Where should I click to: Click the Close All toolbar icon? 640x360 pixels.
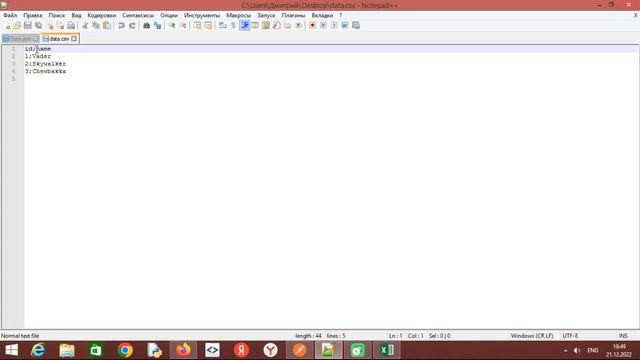pos(60,26)
